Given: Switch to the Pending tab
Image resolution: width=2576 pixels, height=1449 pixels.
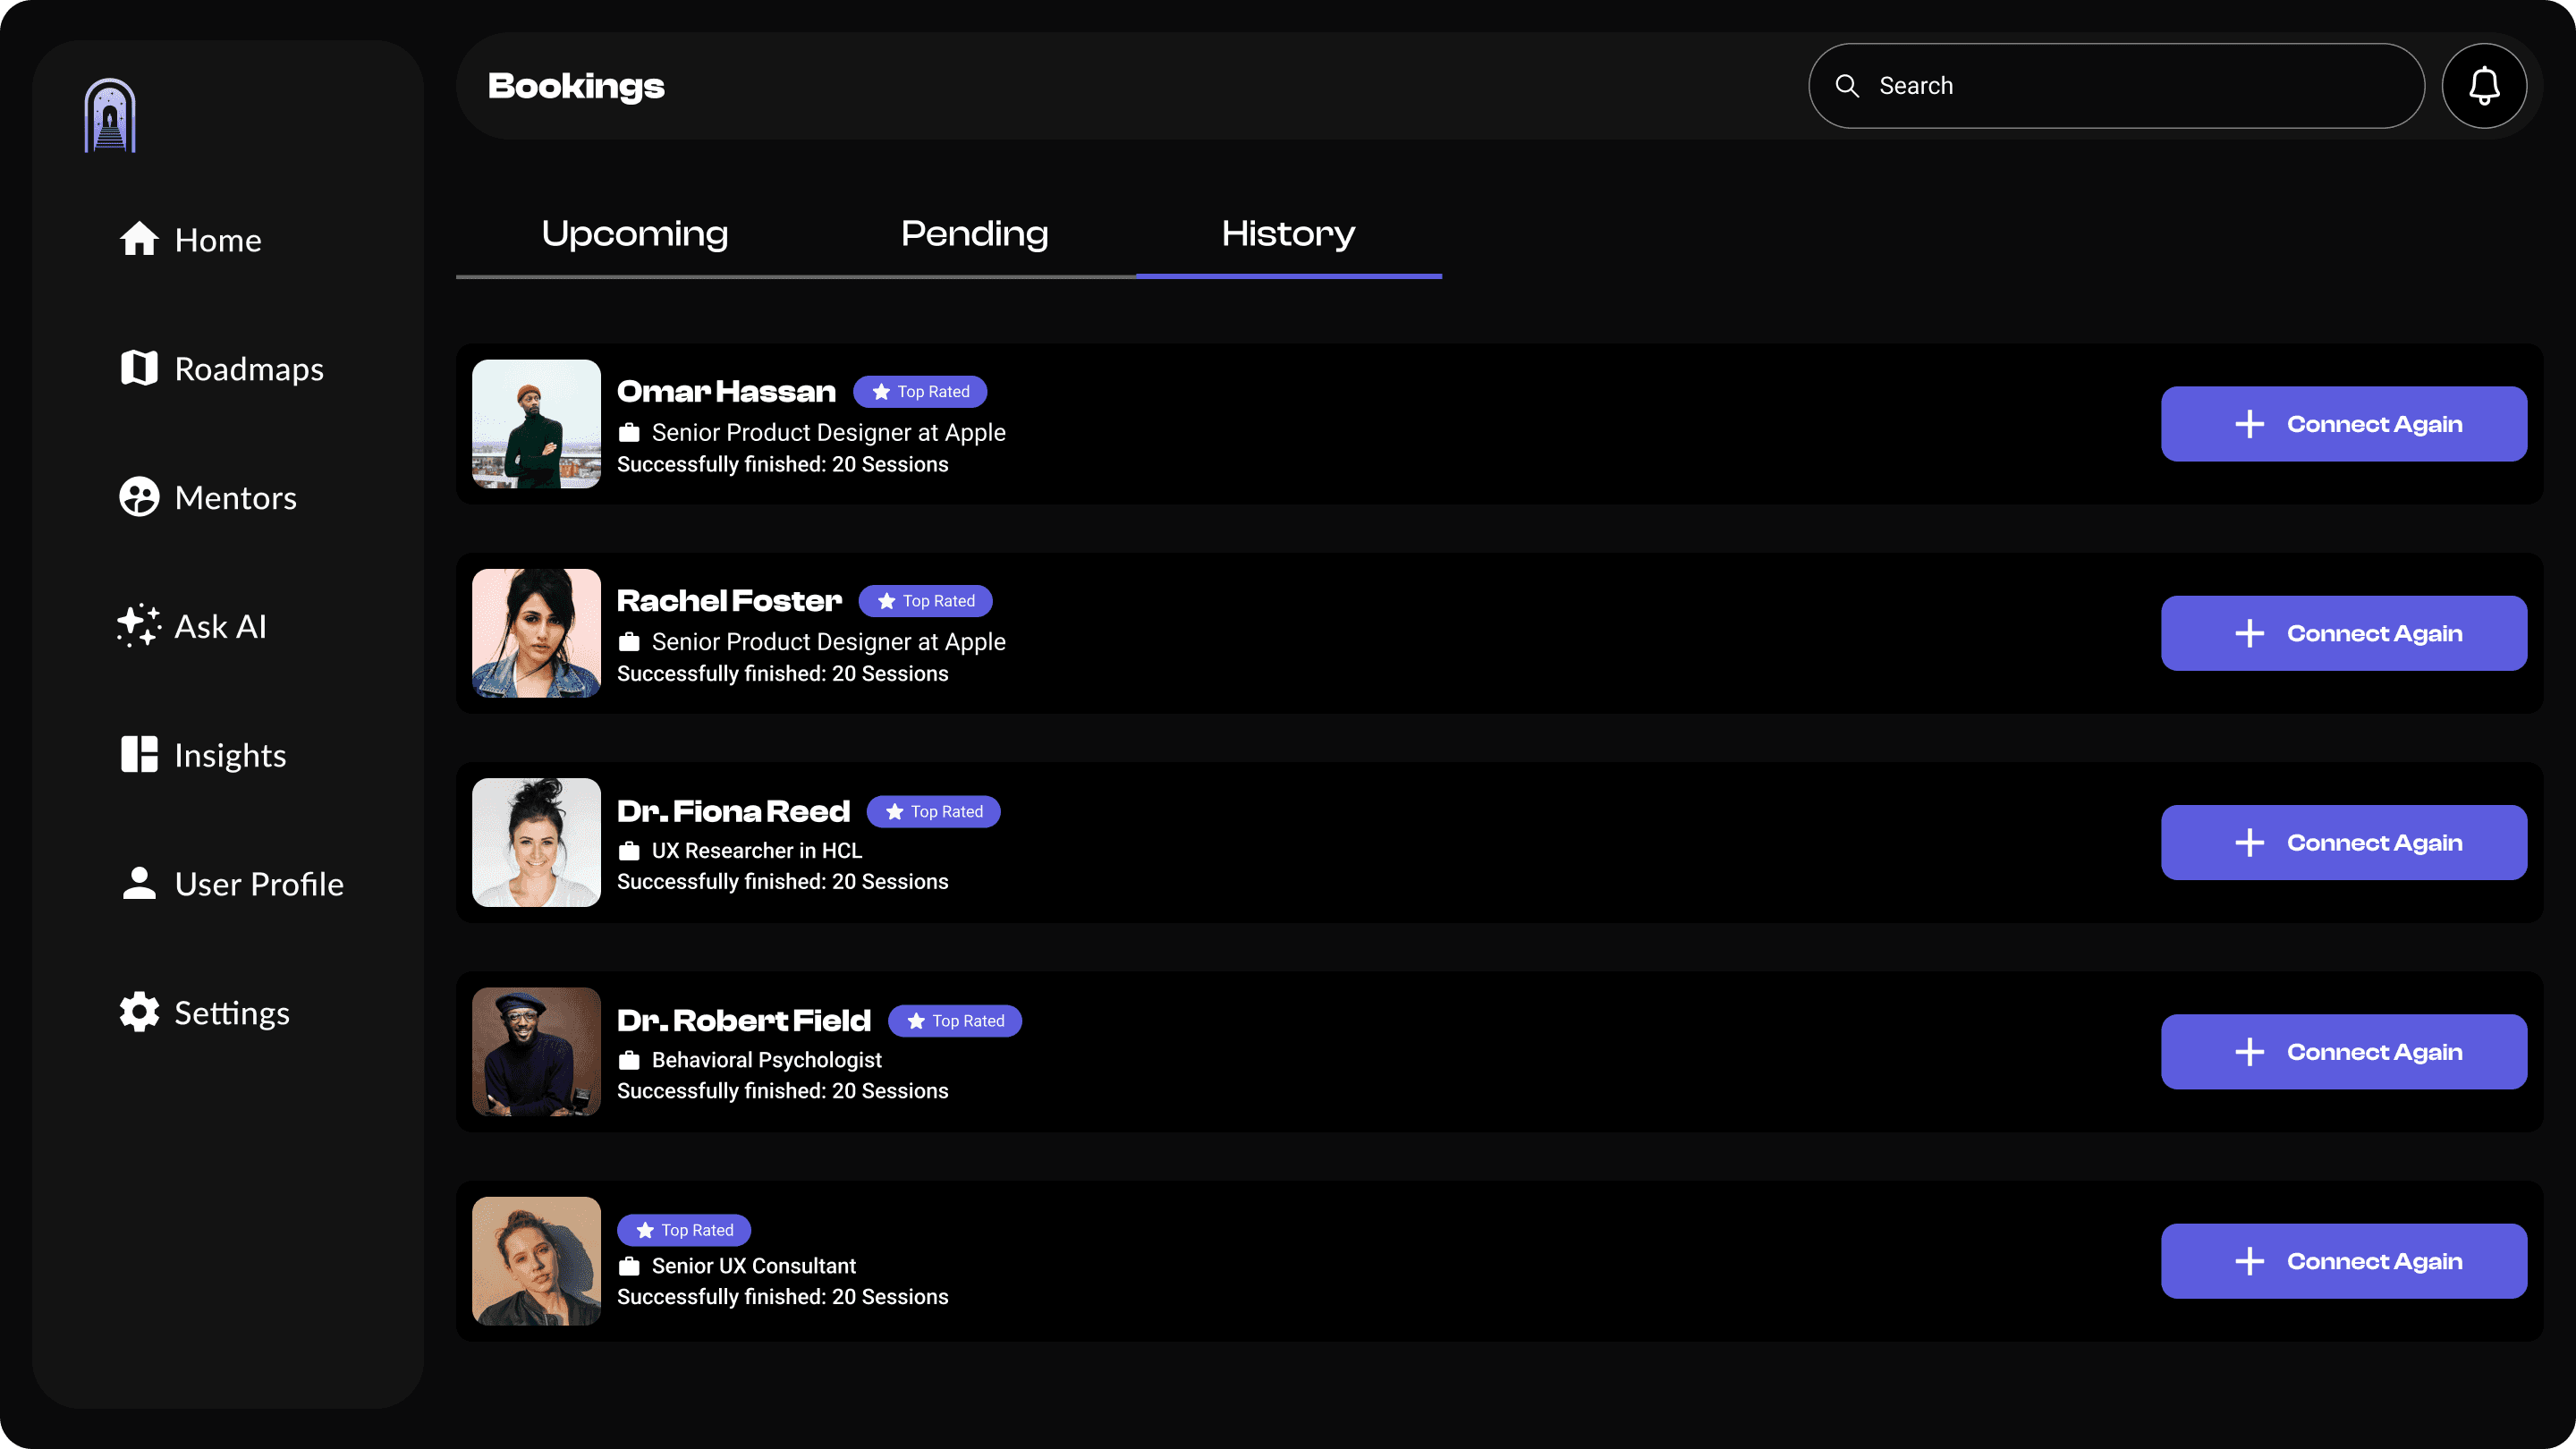Looking at the screenshot, I should (974, 234).
